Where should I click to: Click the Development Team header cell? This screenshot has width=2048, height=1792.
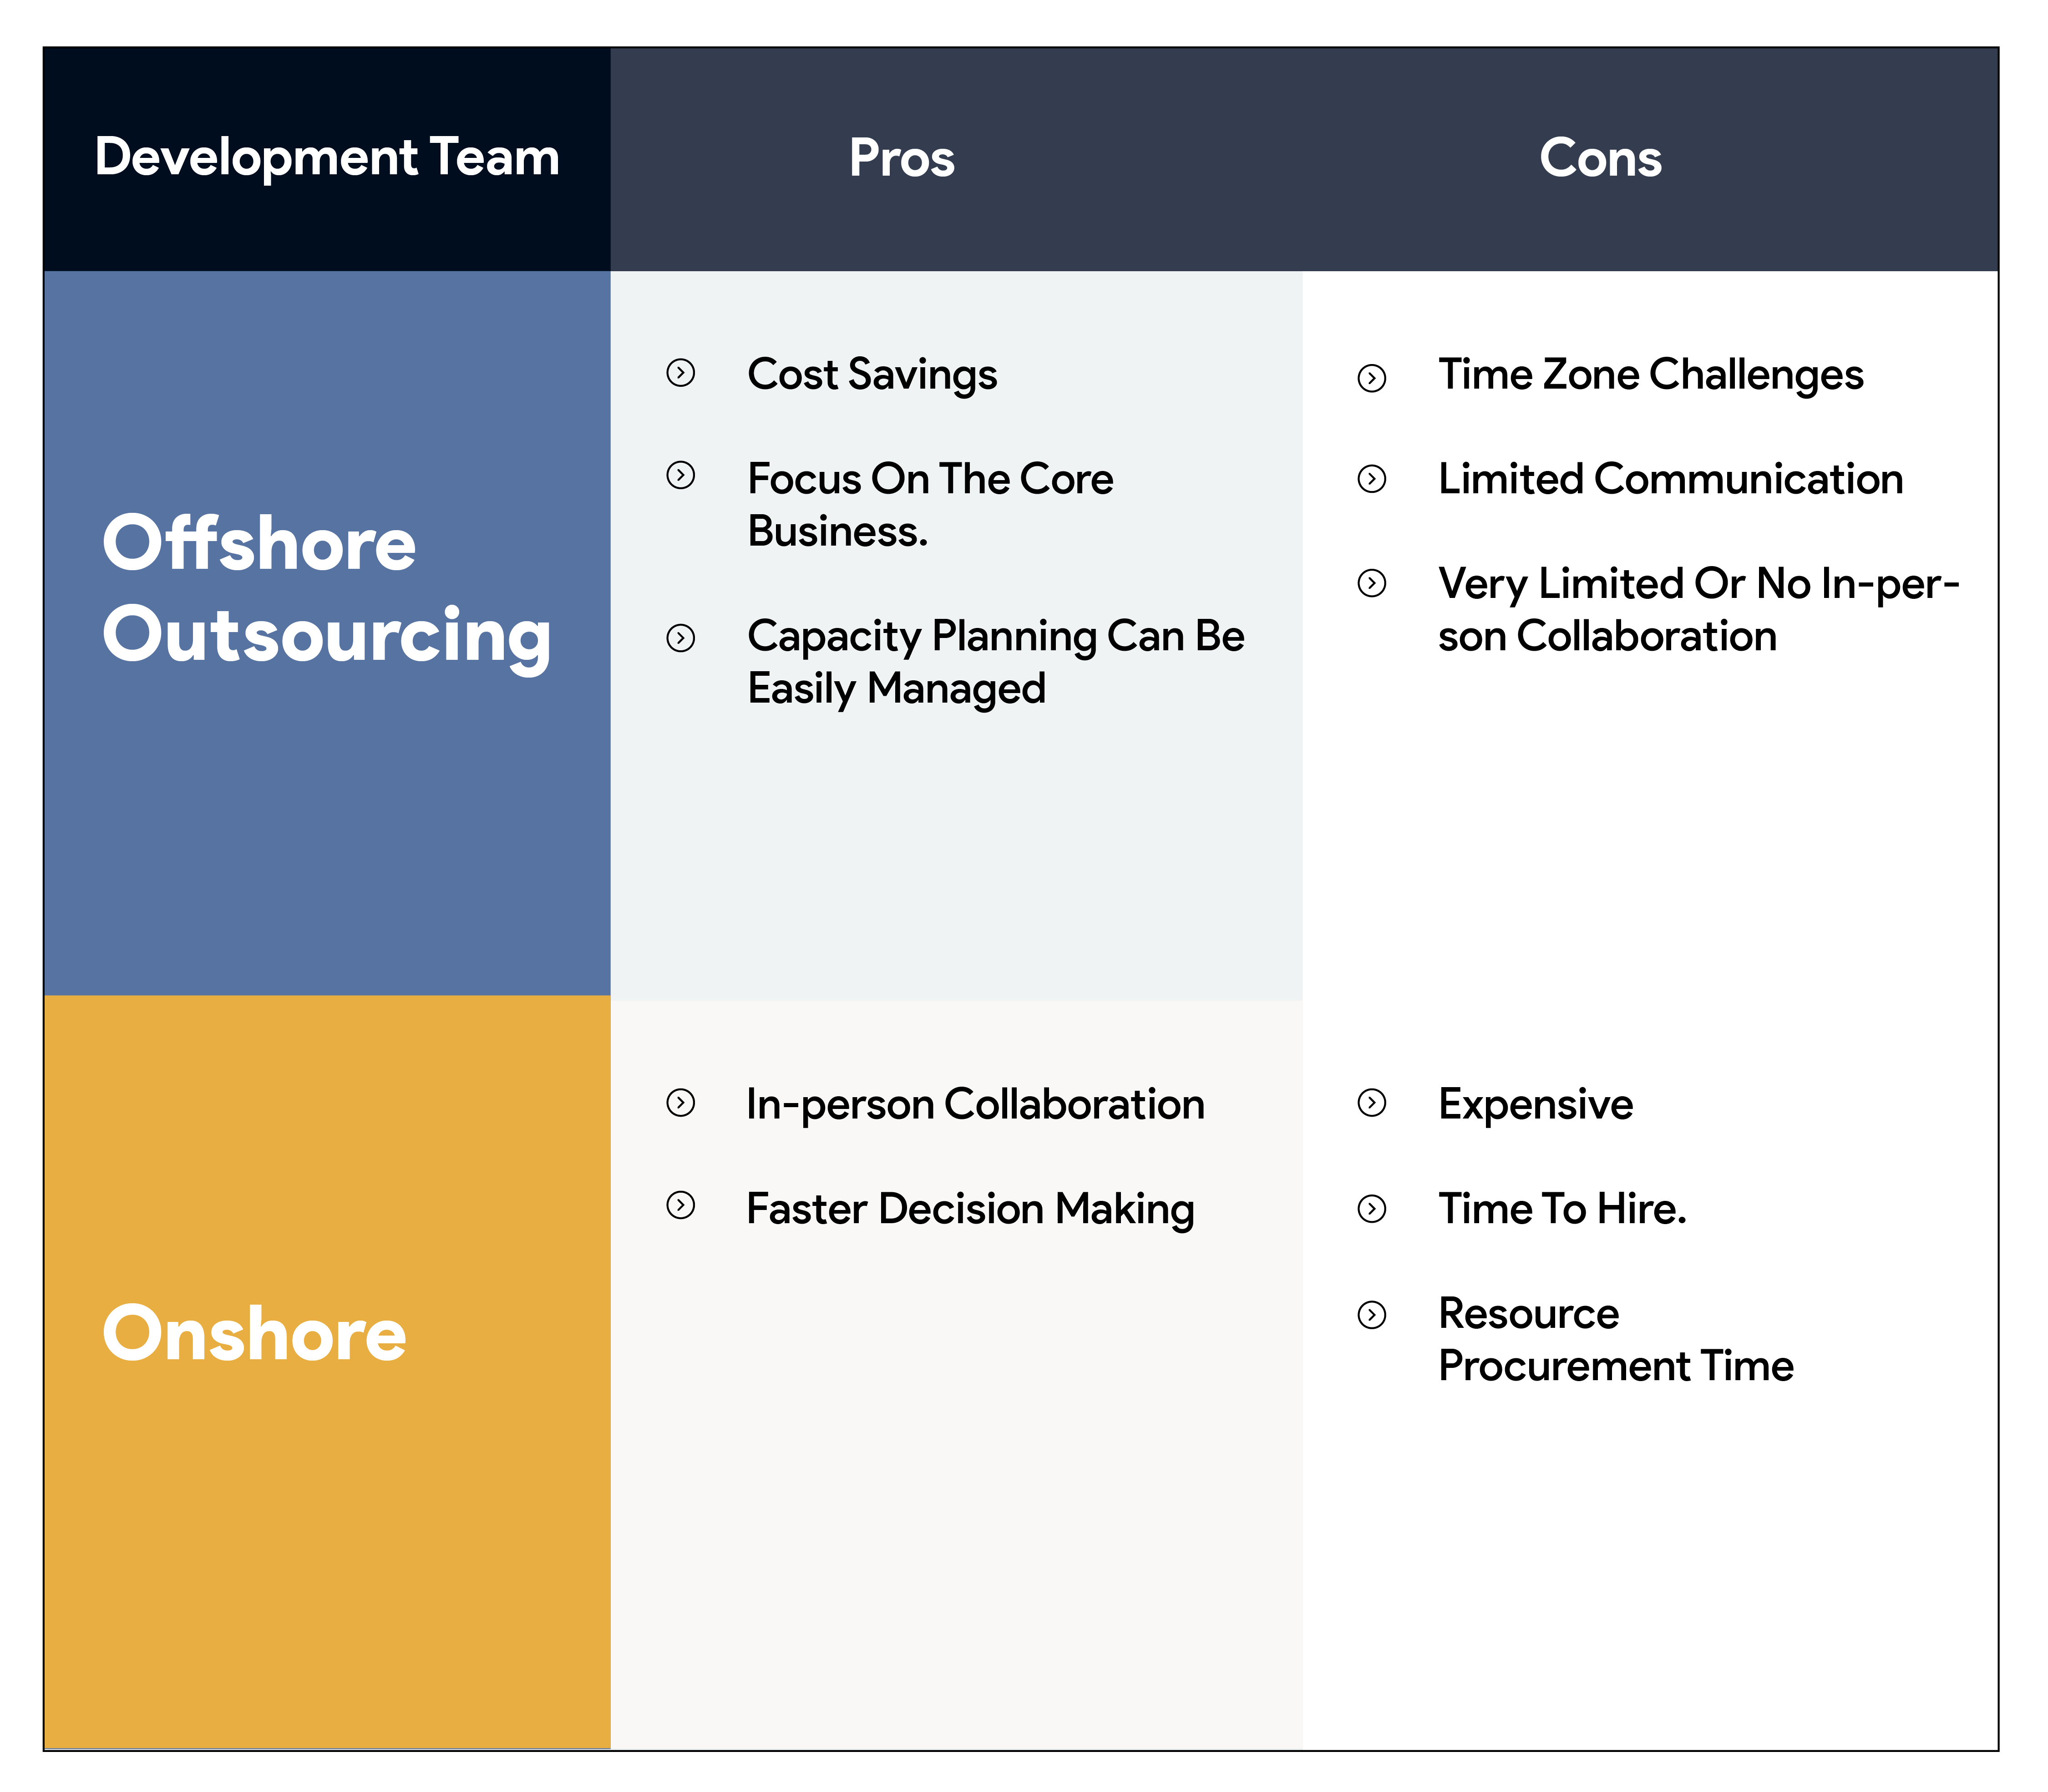tap(327, 159)
